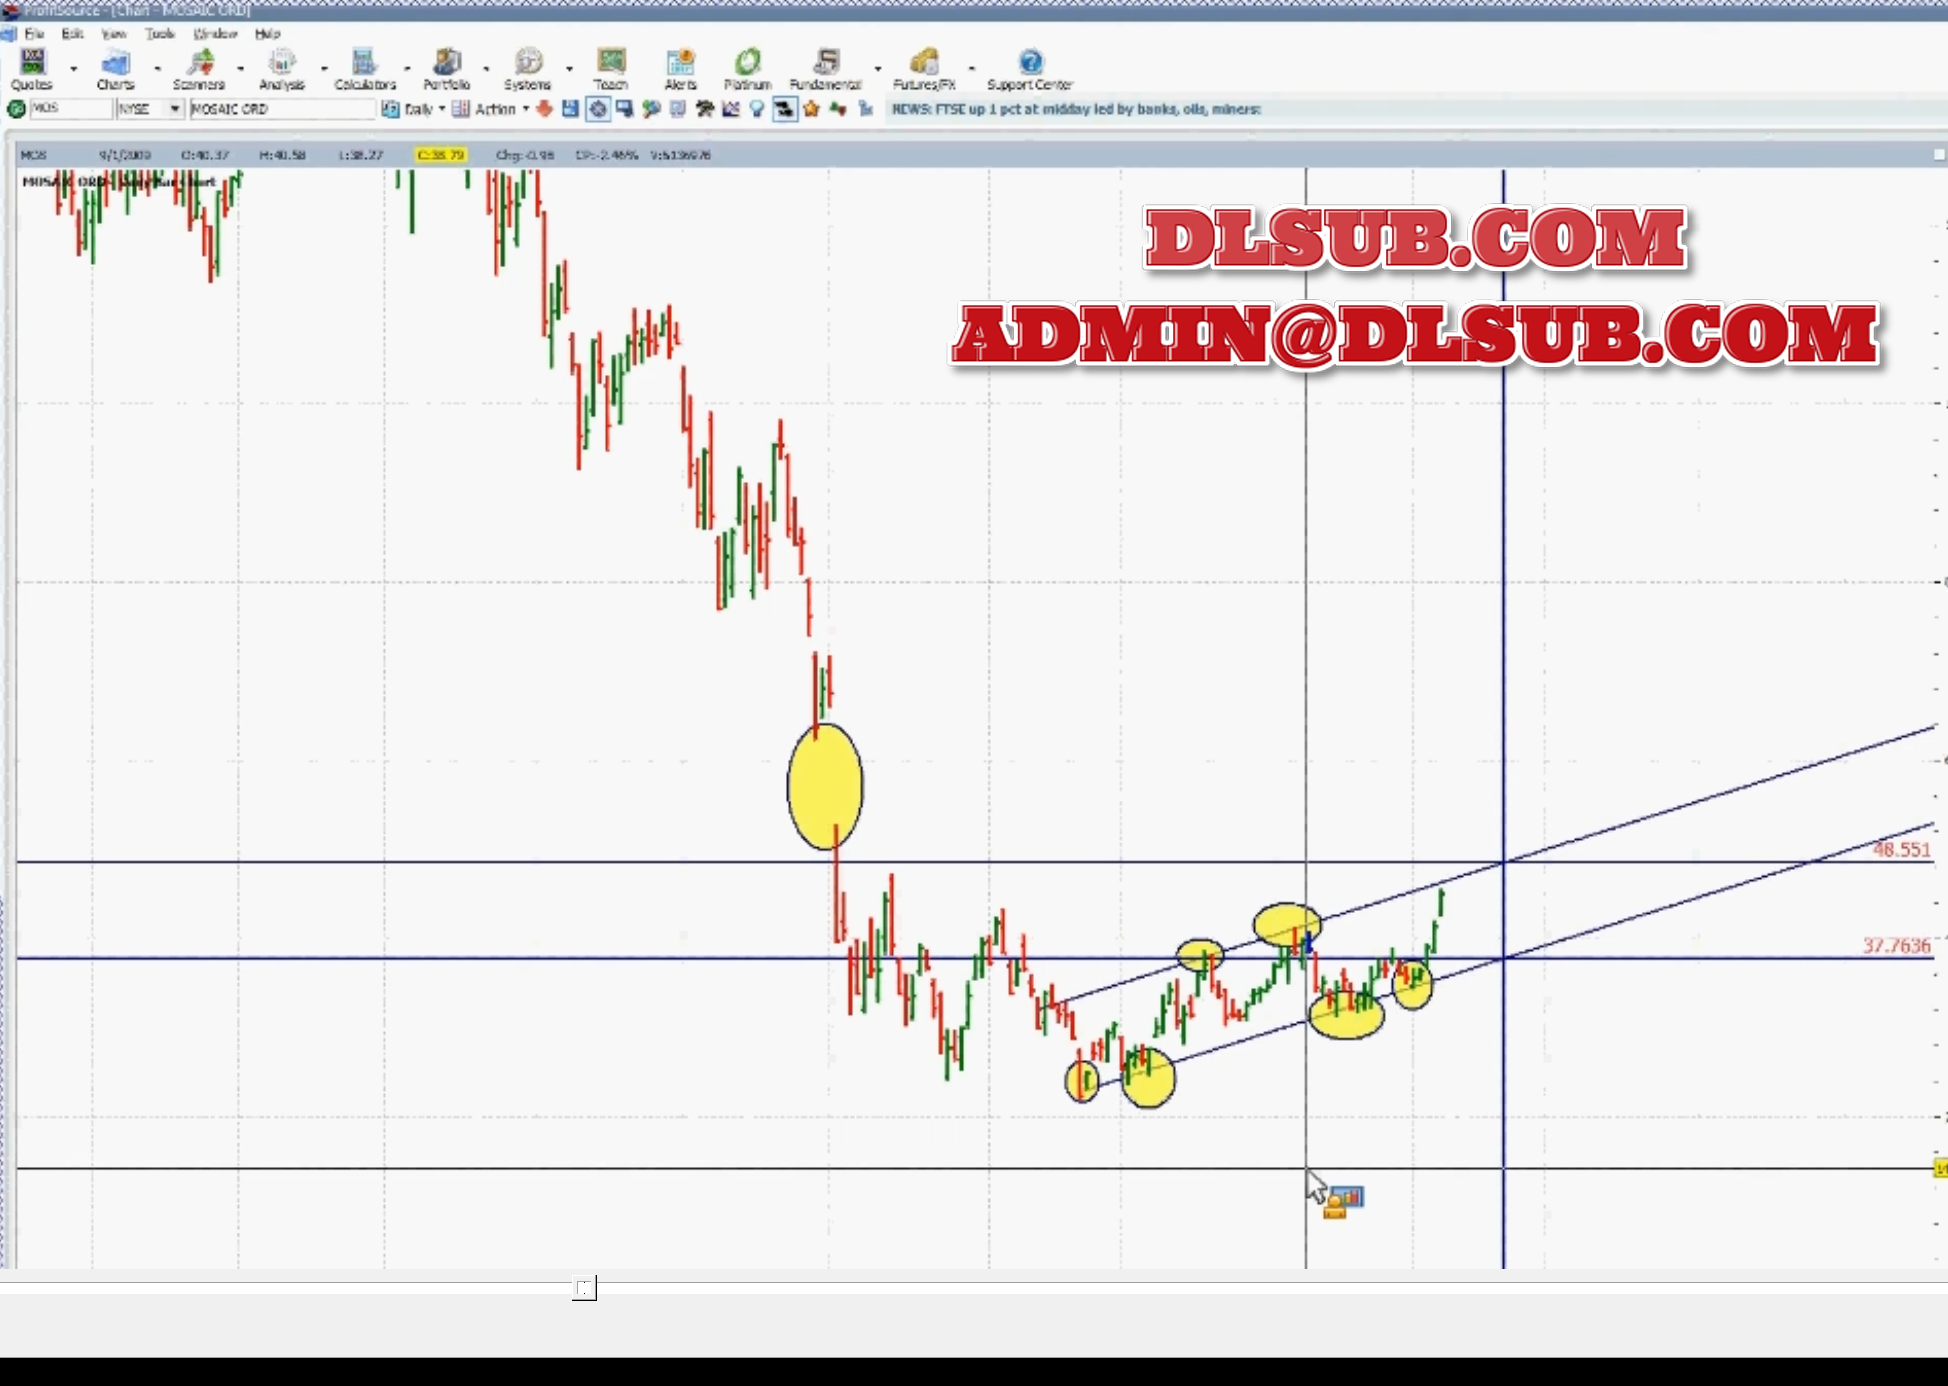1948x1386 pixels.
Task: Expand the NYSE exchange dropdown
Action: (x=174, y=109)
